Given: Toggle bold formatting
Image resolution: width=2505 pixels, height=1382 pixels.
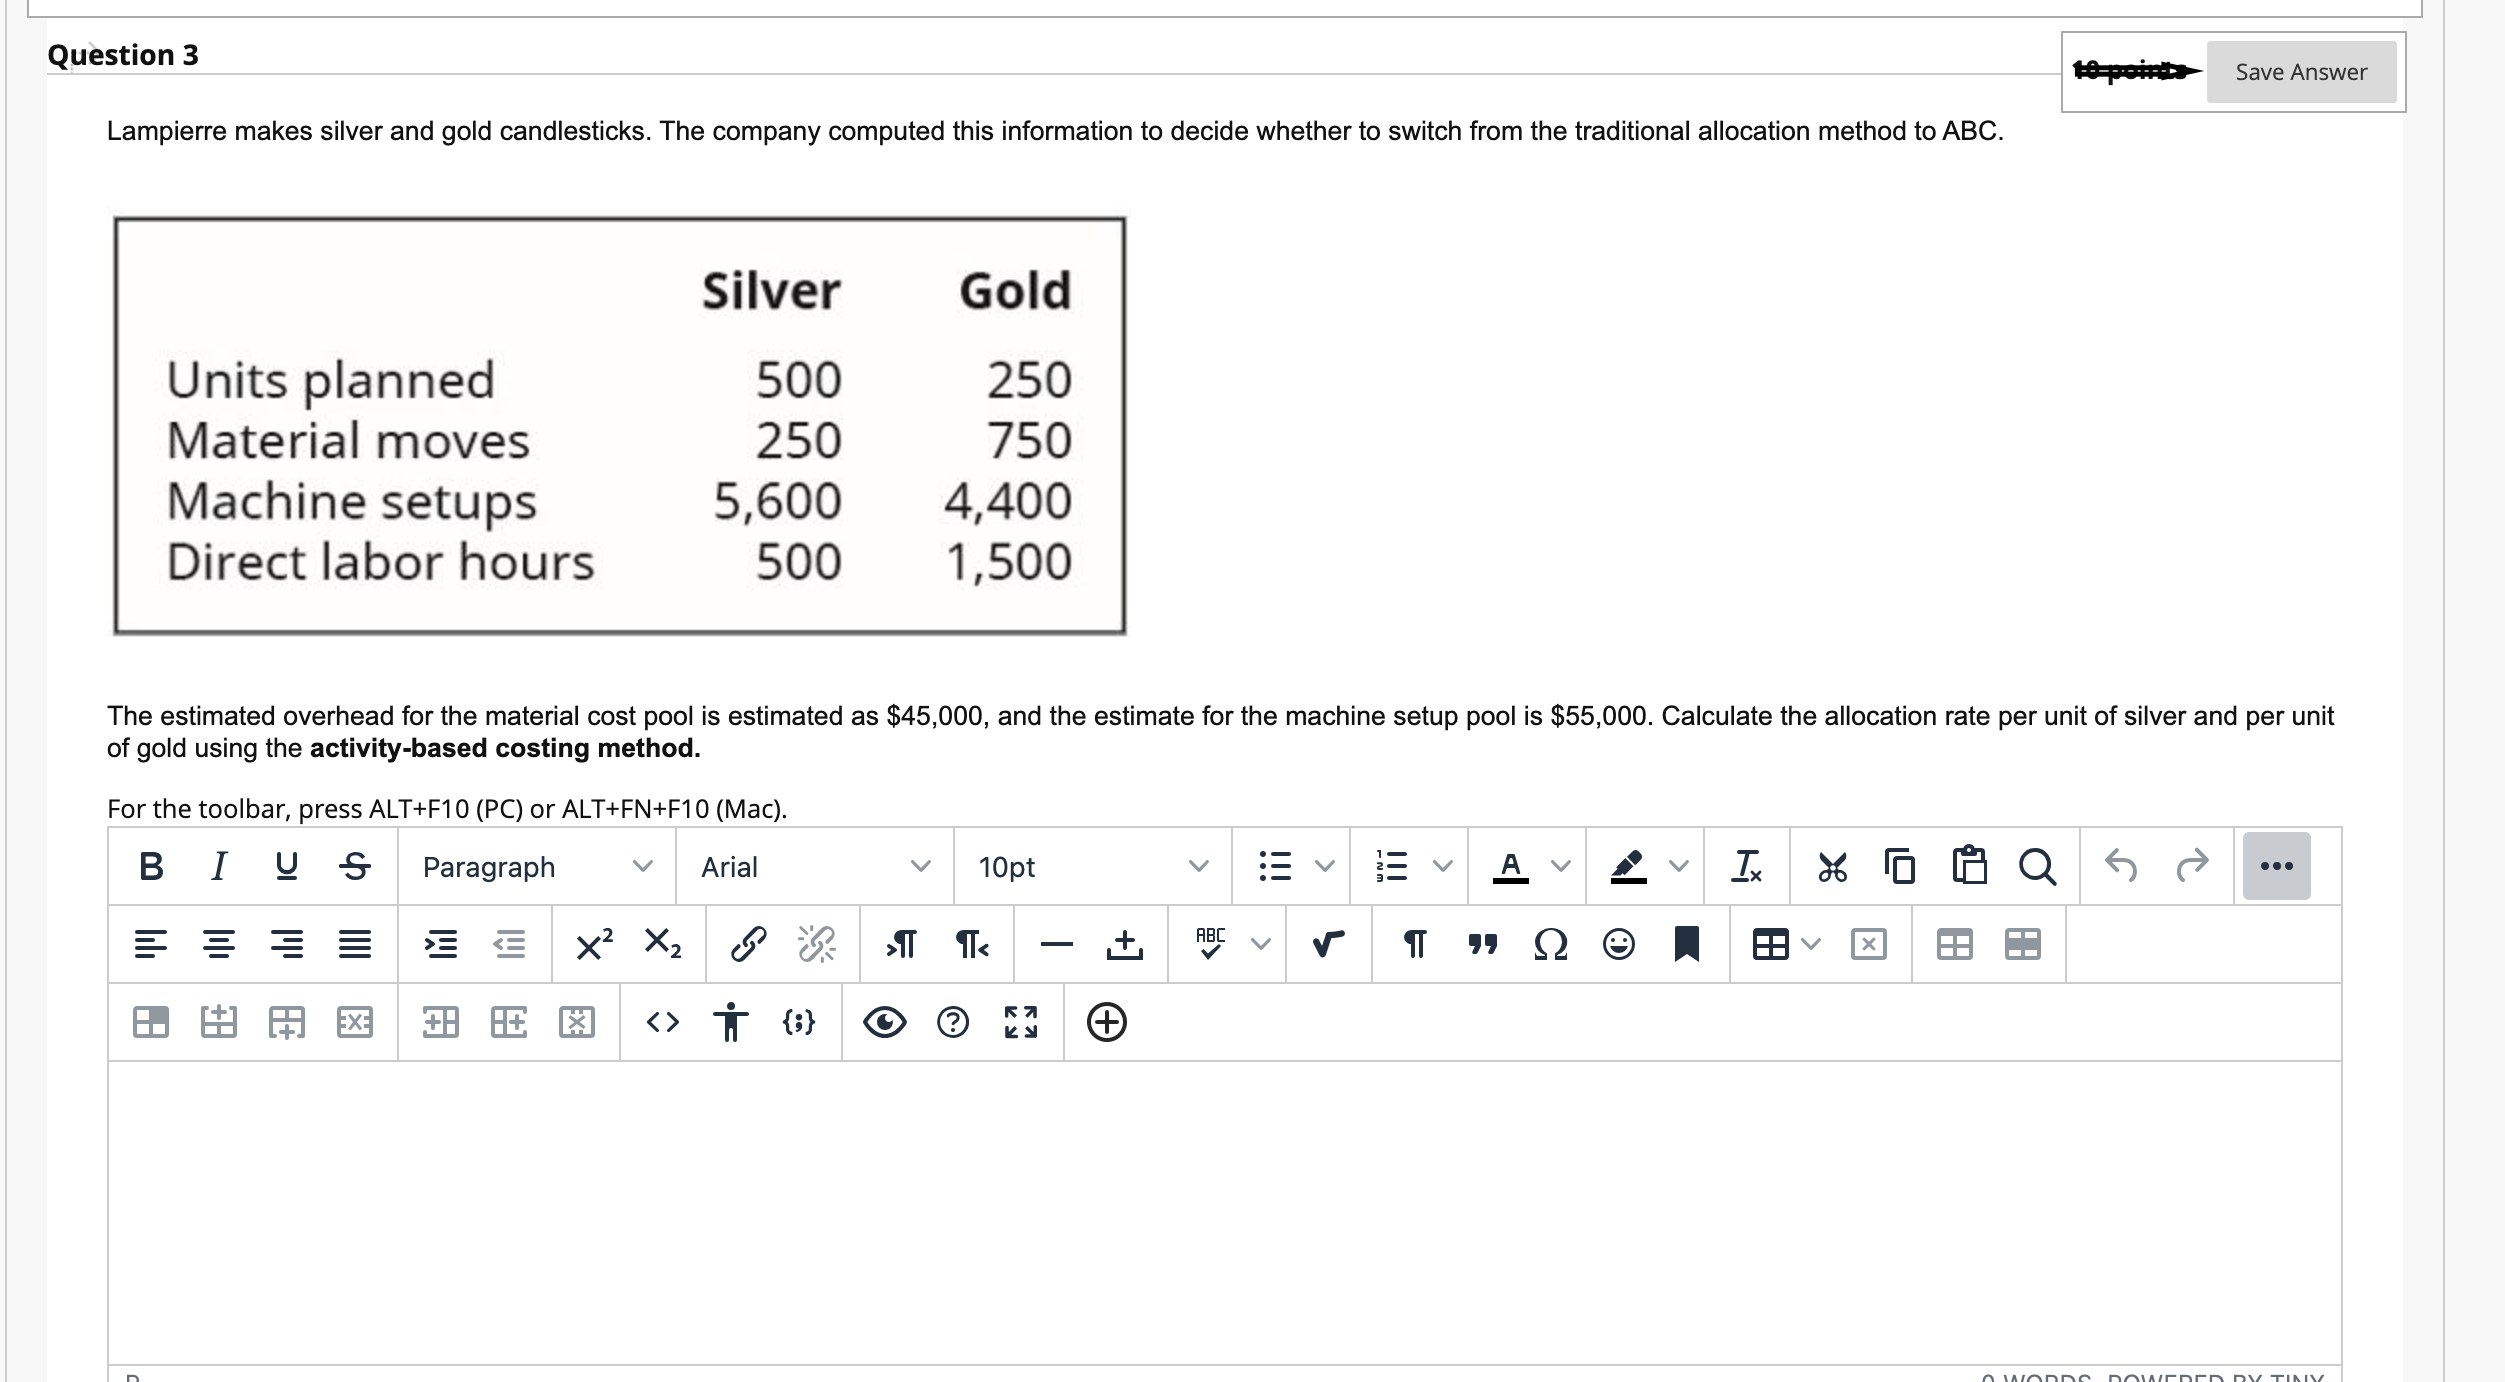Looking at the screenshot, I should point(151,866).
